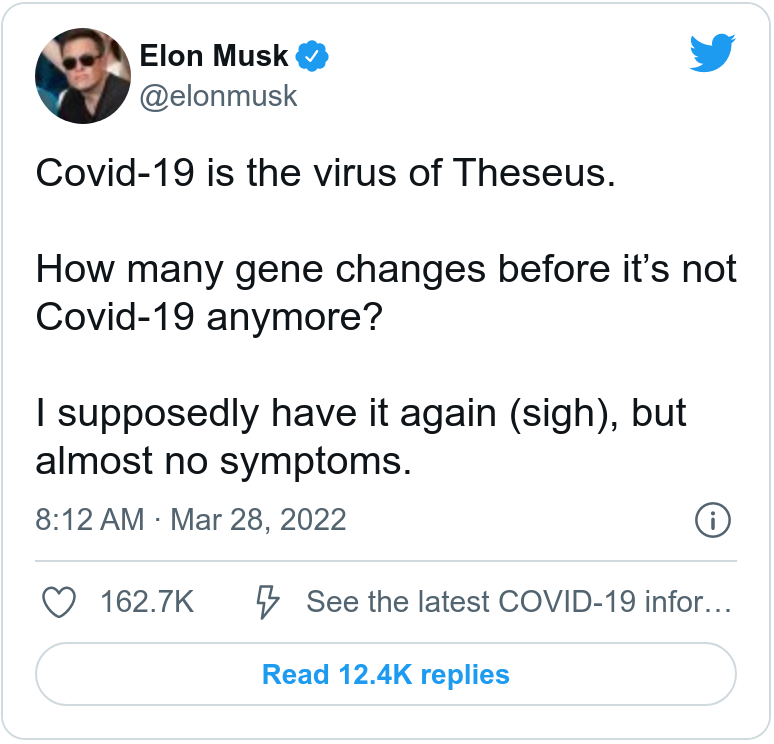Click the Elon Musk display name
774x744 pixels.
[216, 57]
